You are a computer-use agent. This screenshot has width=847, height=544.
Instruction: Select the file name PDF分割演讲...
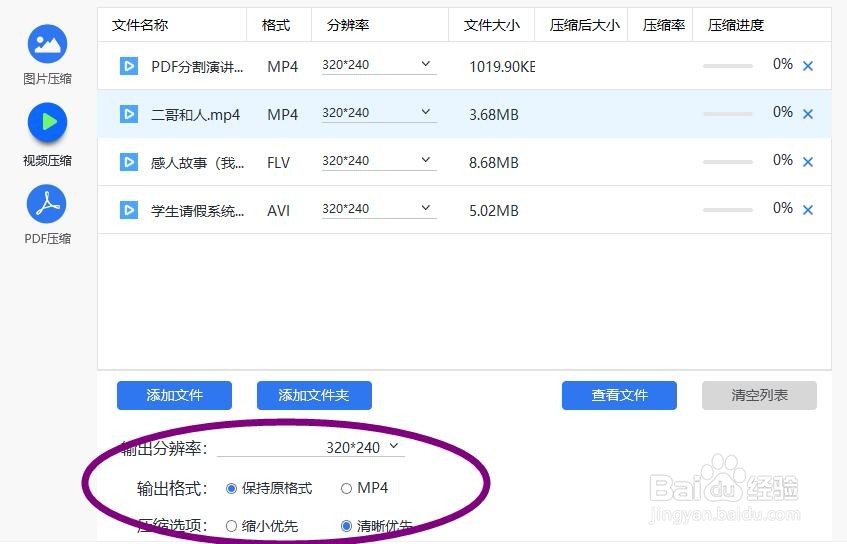coord(197,67)
